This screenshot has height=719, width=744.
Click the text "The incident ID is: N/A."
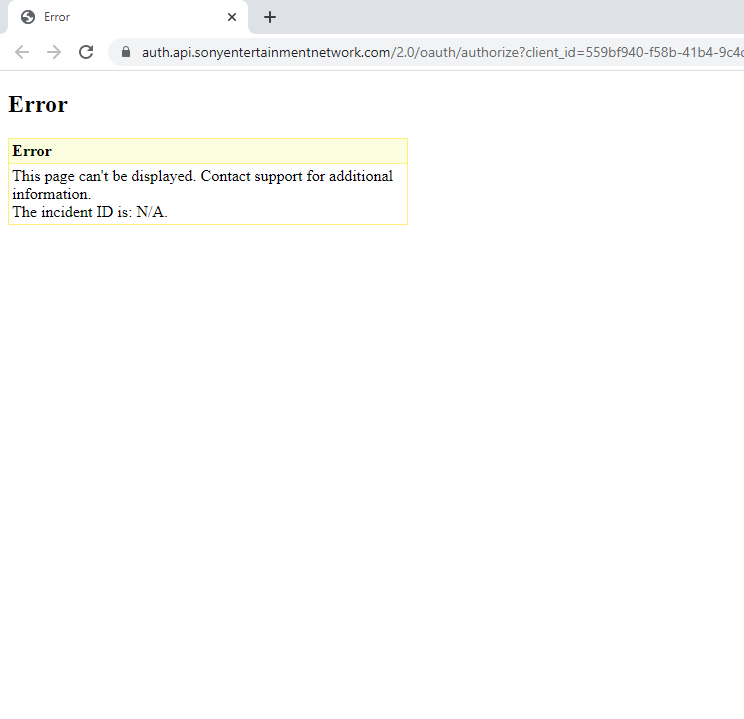pos(90,212)
